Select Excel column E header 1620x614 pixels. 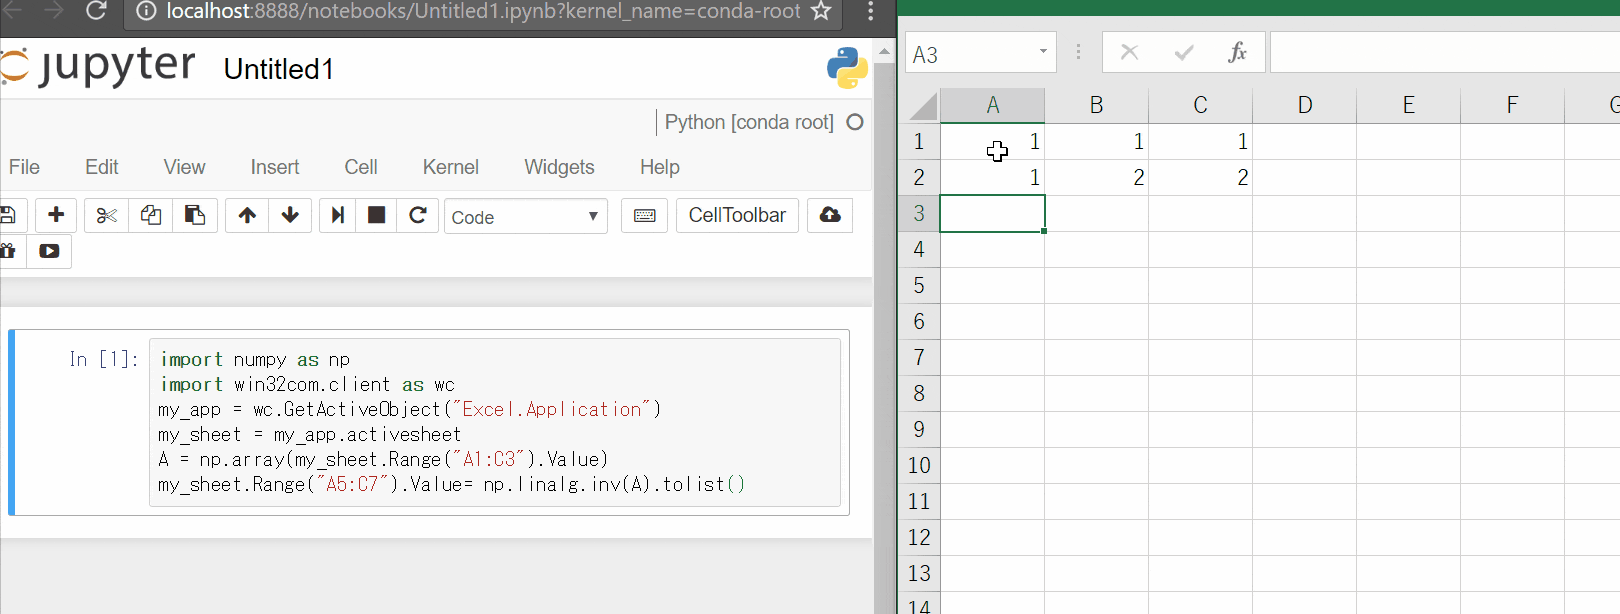1409,105
